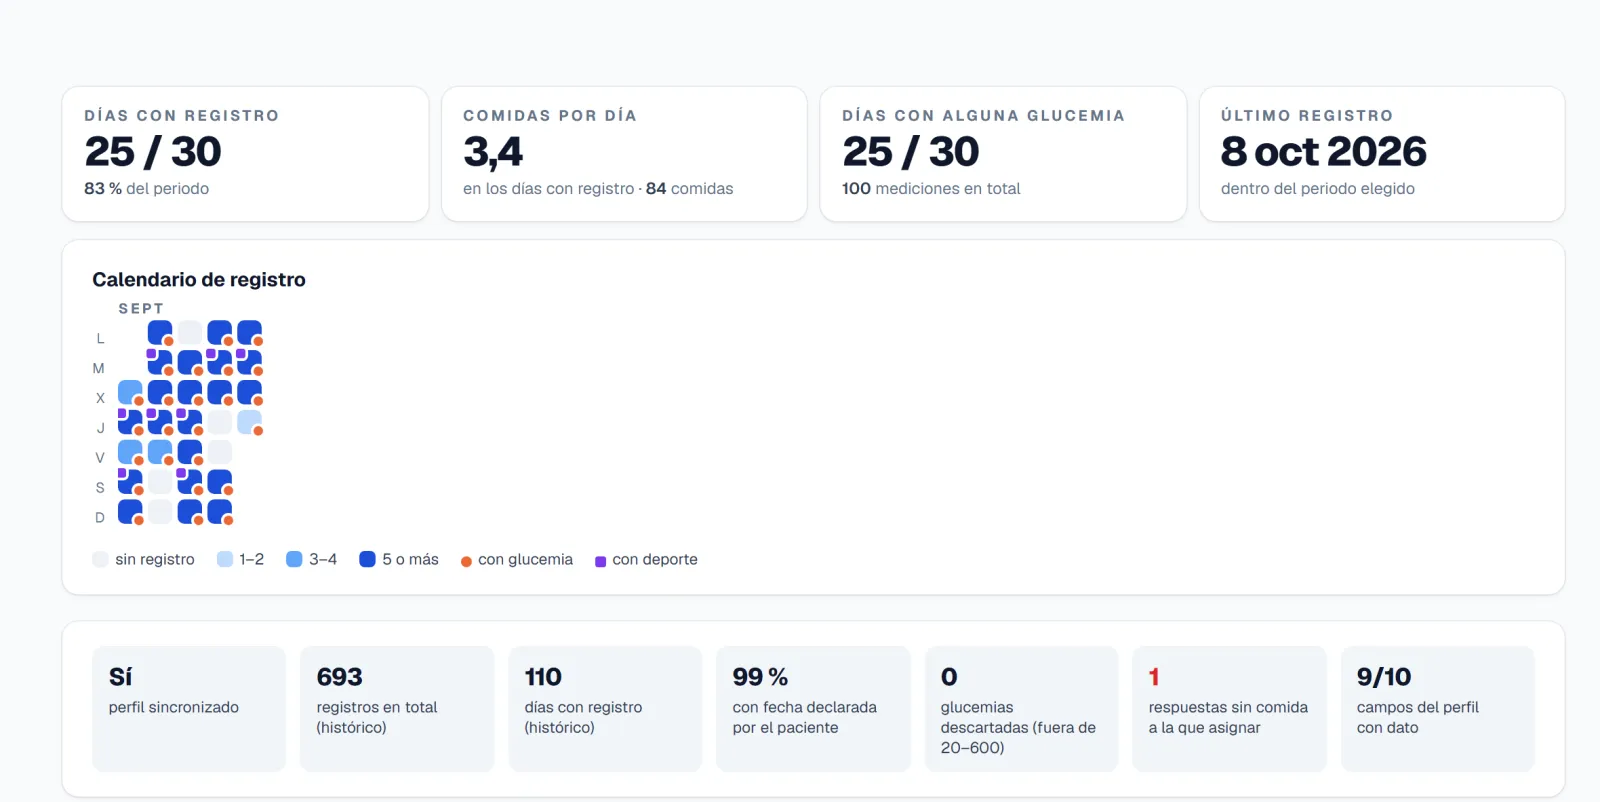Screen dimensions: 1600x802
Task: Click the '3,4' meals per day value
Action: pos(493,152)
